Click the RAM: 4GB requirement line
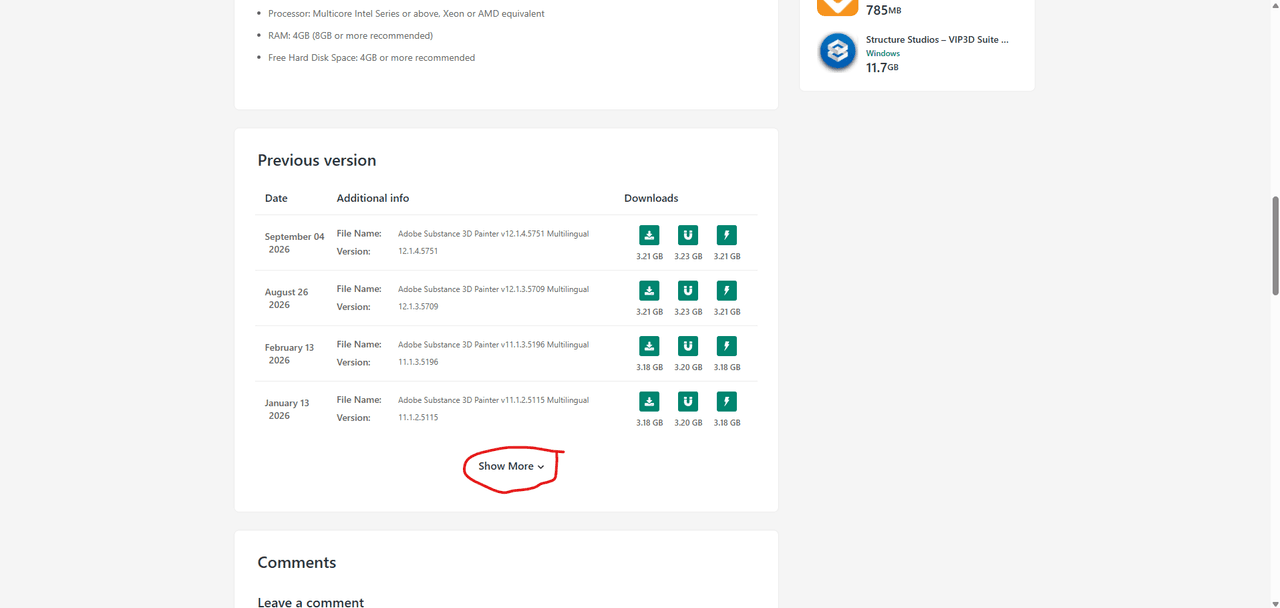Viewport: 1280px width, 608px height. tap(350, 36)
